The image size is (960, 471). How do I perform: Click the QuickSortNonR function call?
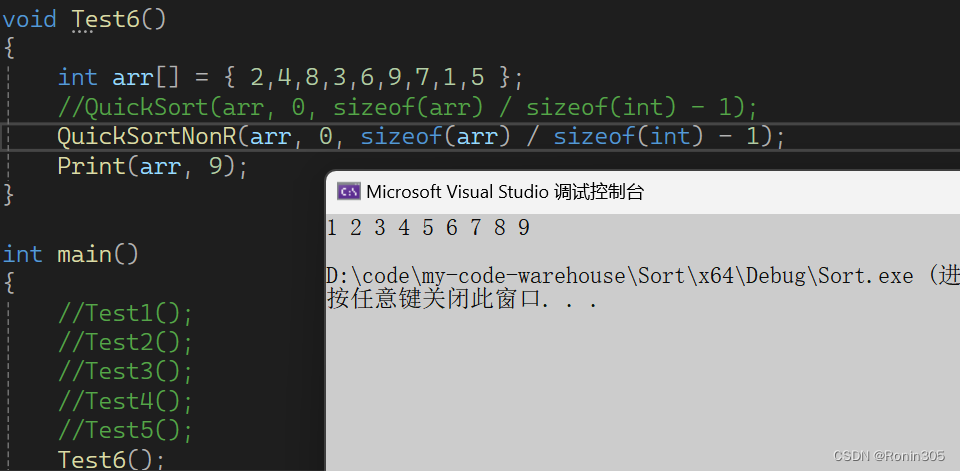[150, 136]
